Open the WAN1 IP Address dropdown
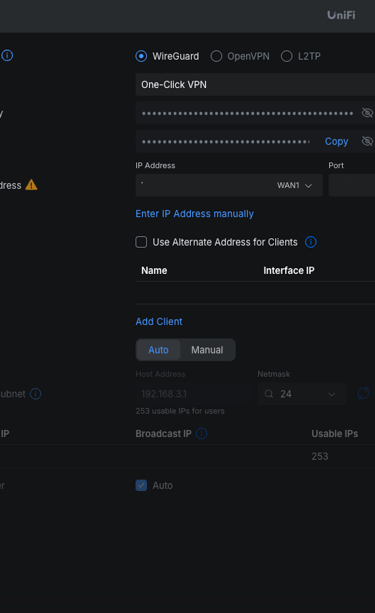The image size is (375, 613). tap(229, 185)
